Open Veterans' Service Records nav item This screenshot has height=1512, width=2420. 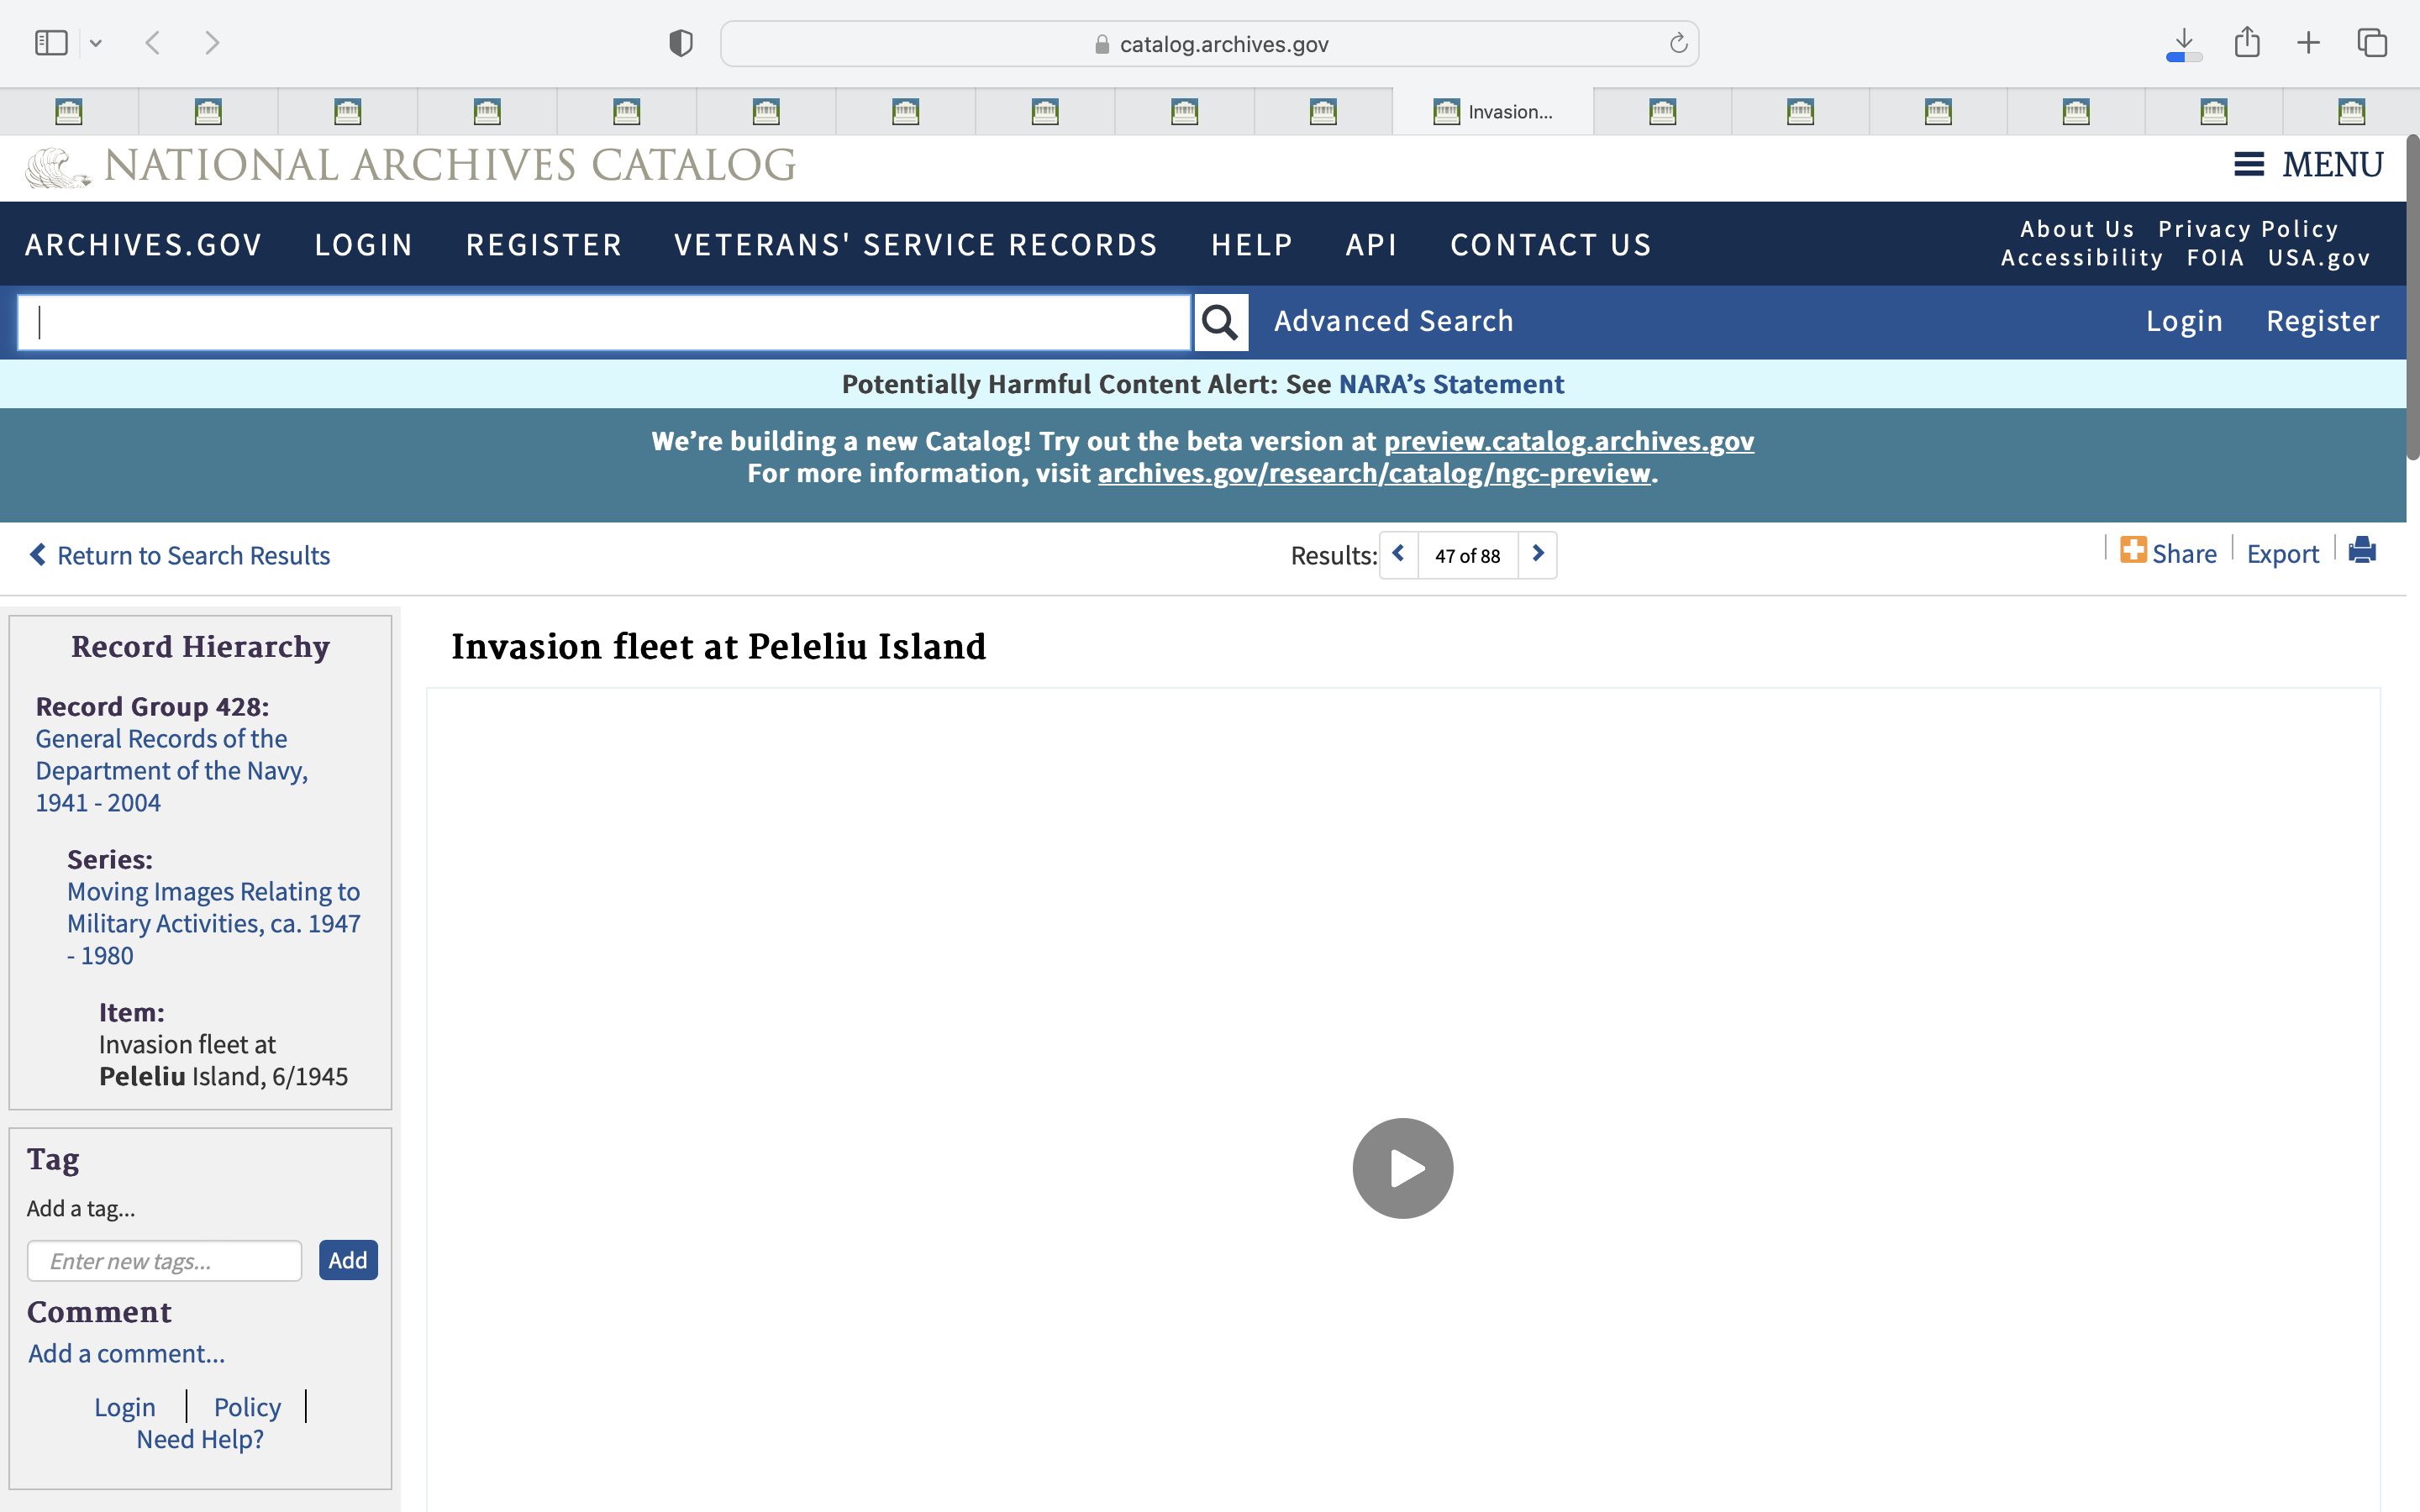click(x=915, y=245)
